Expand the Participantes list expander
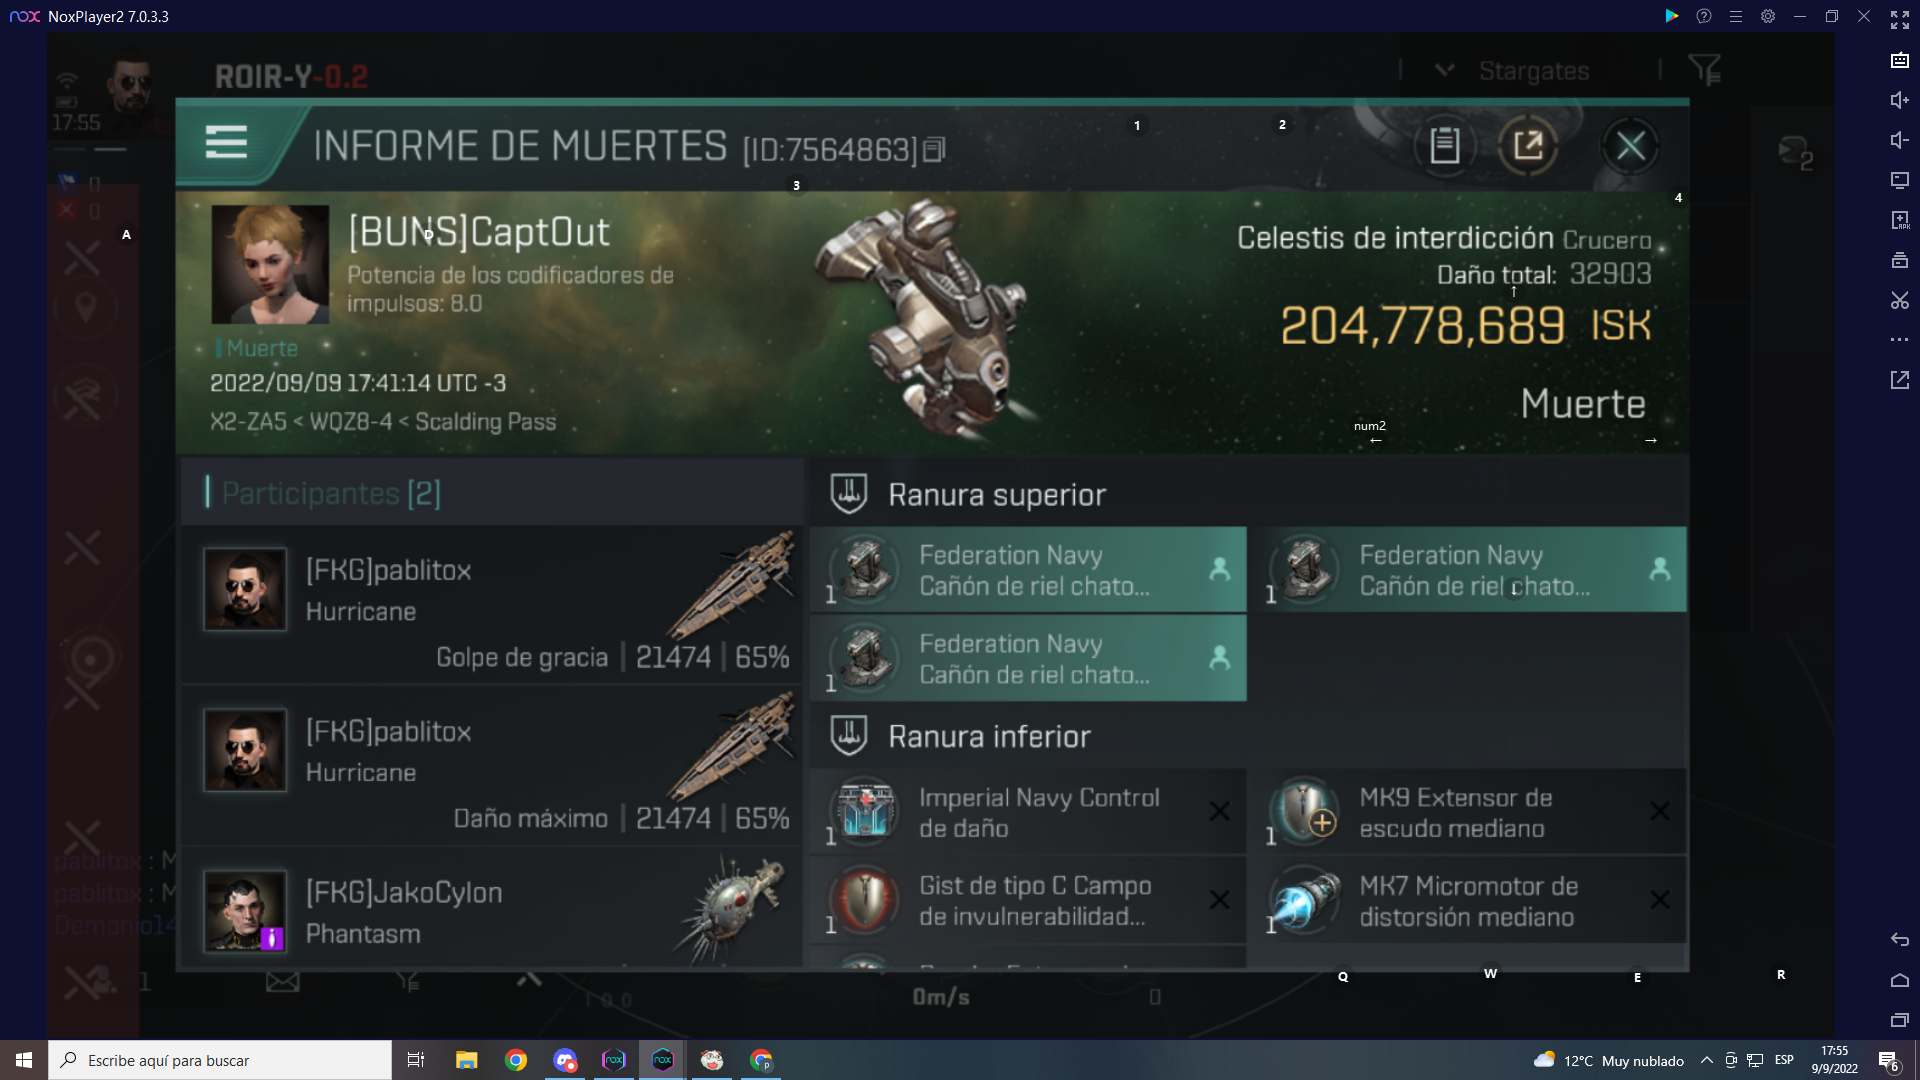 (332, 492)
